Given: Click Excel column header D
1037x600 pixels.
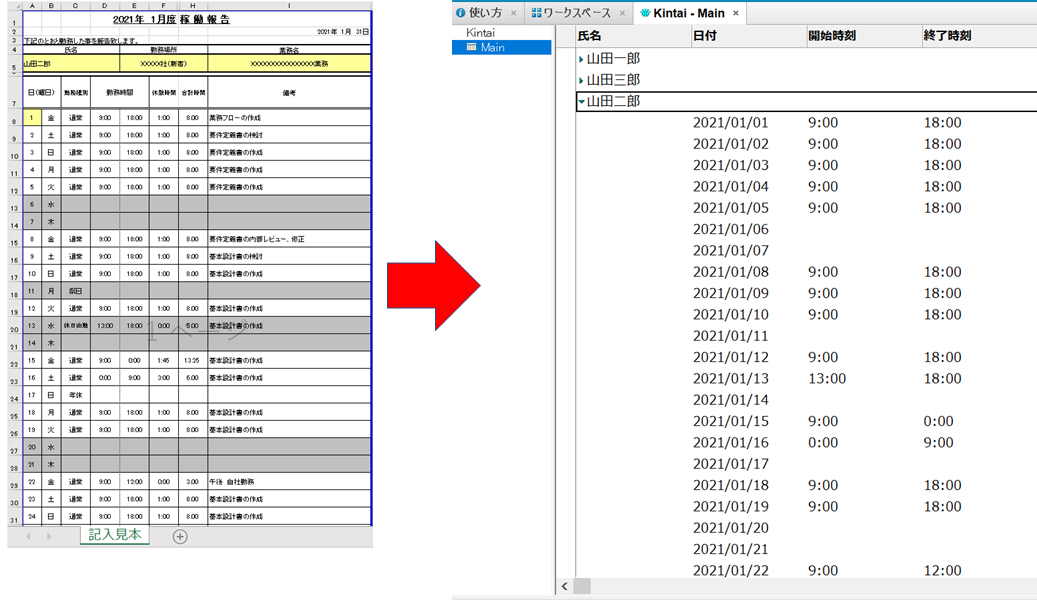Looking at the screenshot, I should tap(104, 6).
